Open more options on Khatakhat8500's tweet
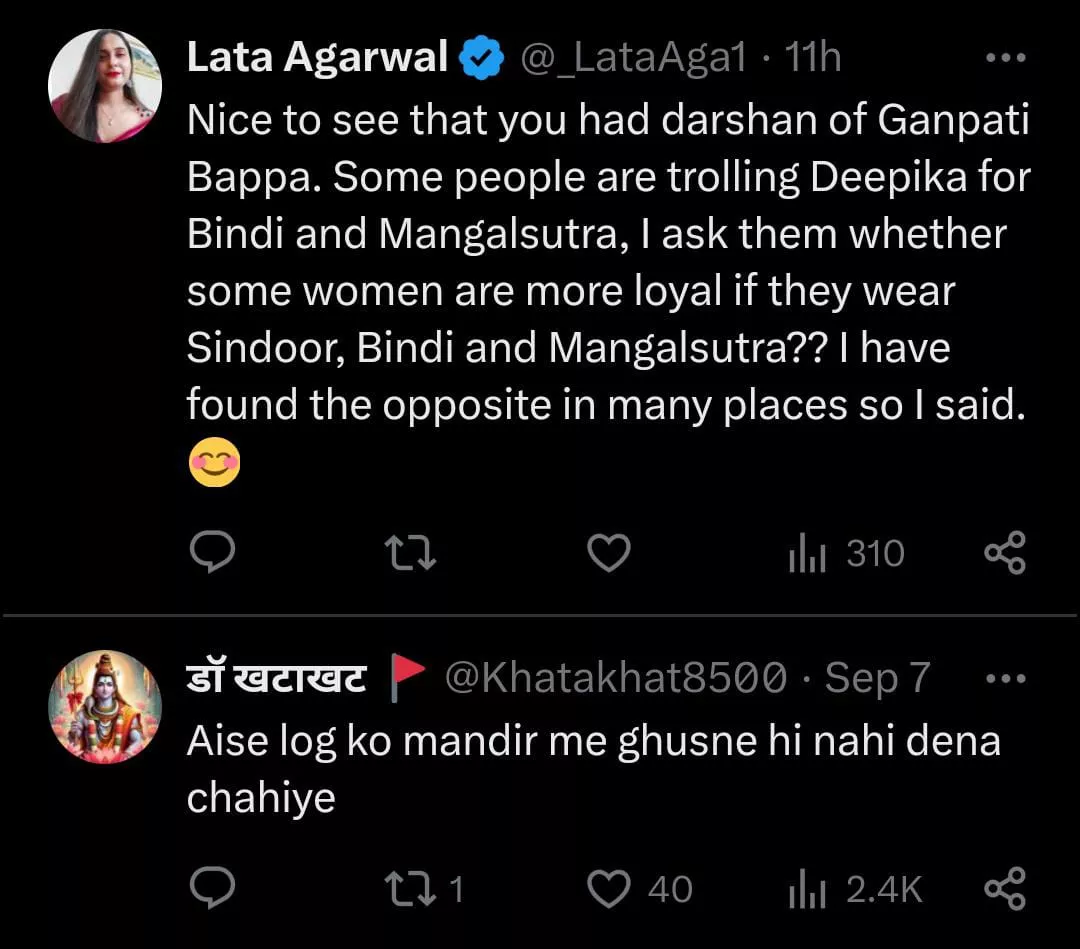The width and height of the screenshot is (1080, 949). pyautogui.click(x=1005, y=678)
